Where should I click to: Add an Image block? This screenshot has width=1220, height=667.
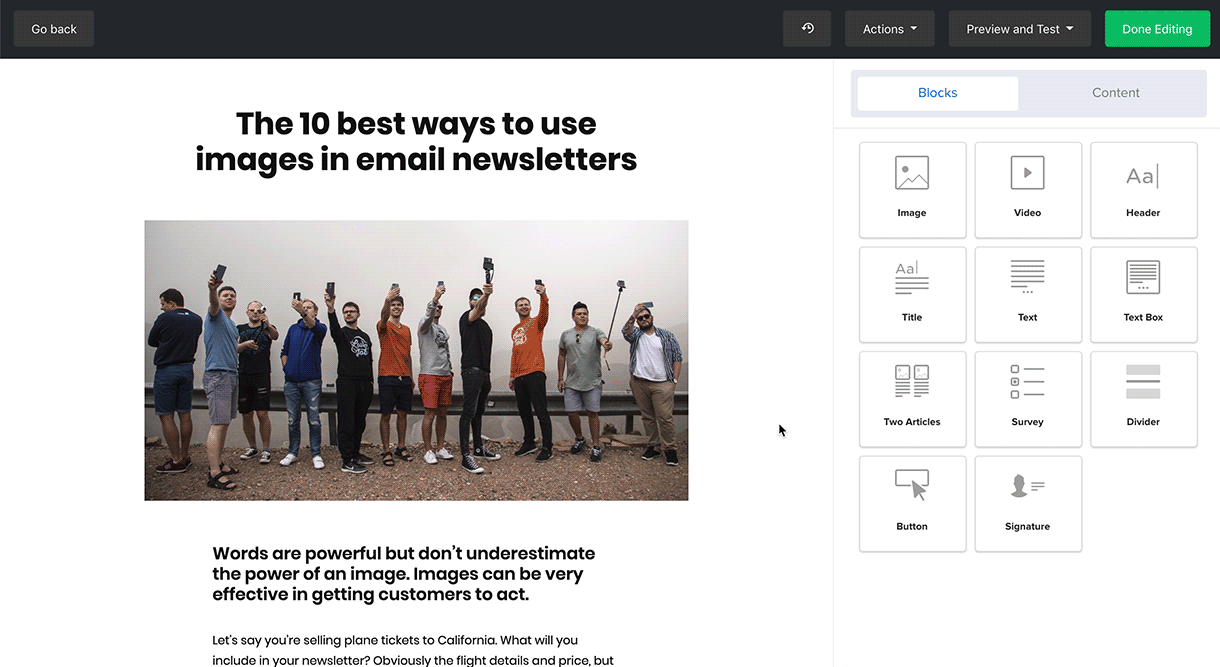coord(911,190)
